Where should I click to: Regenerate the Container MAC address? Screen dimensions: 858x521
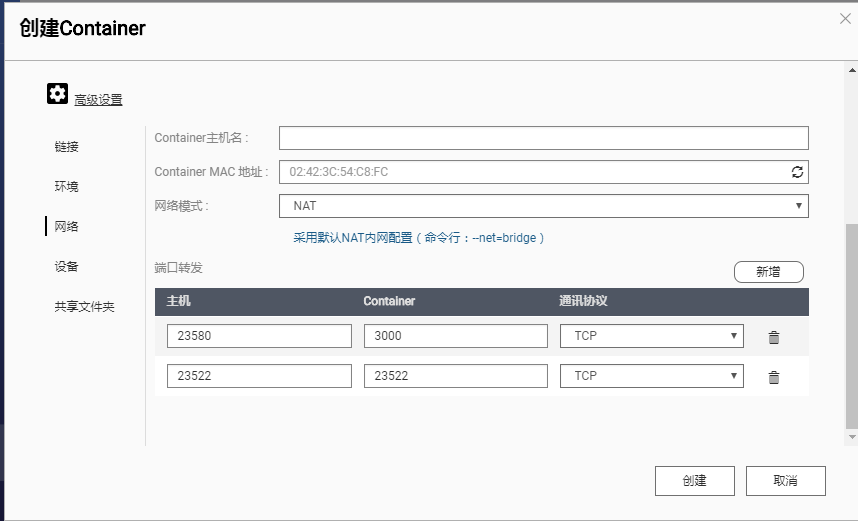797,172
